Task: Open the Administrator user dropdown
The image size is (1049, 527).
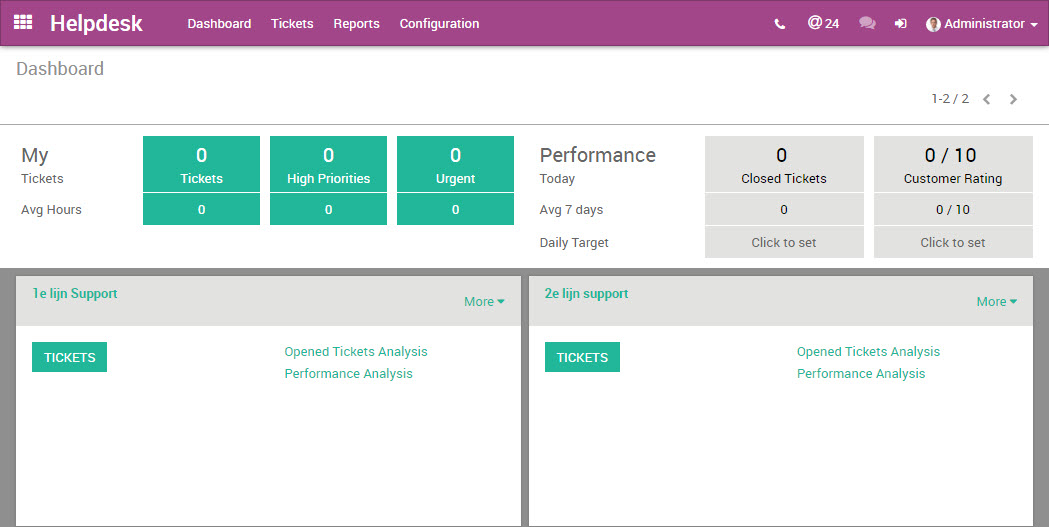Action: point(981,24)
